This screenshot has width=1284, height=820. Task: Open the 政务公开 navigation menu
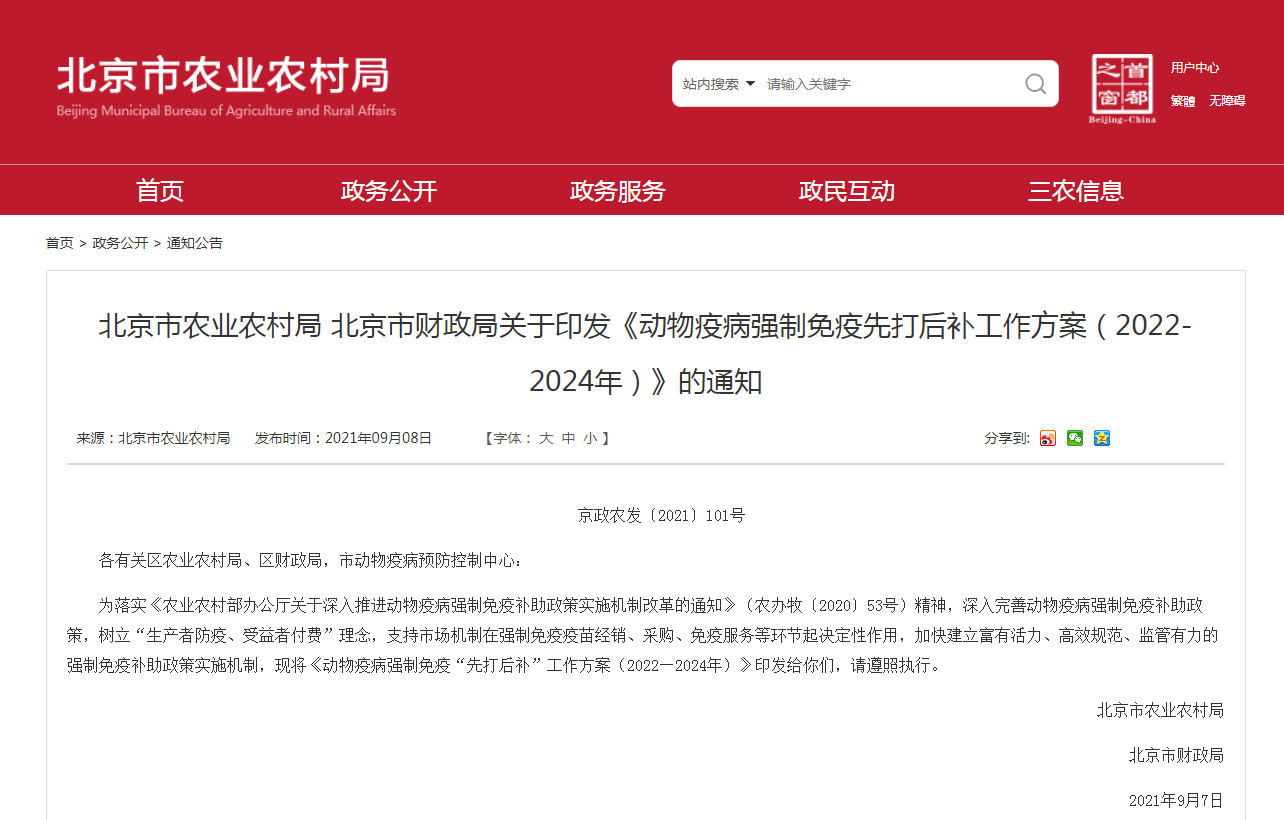pyautogui.click(x=389, y=190)
